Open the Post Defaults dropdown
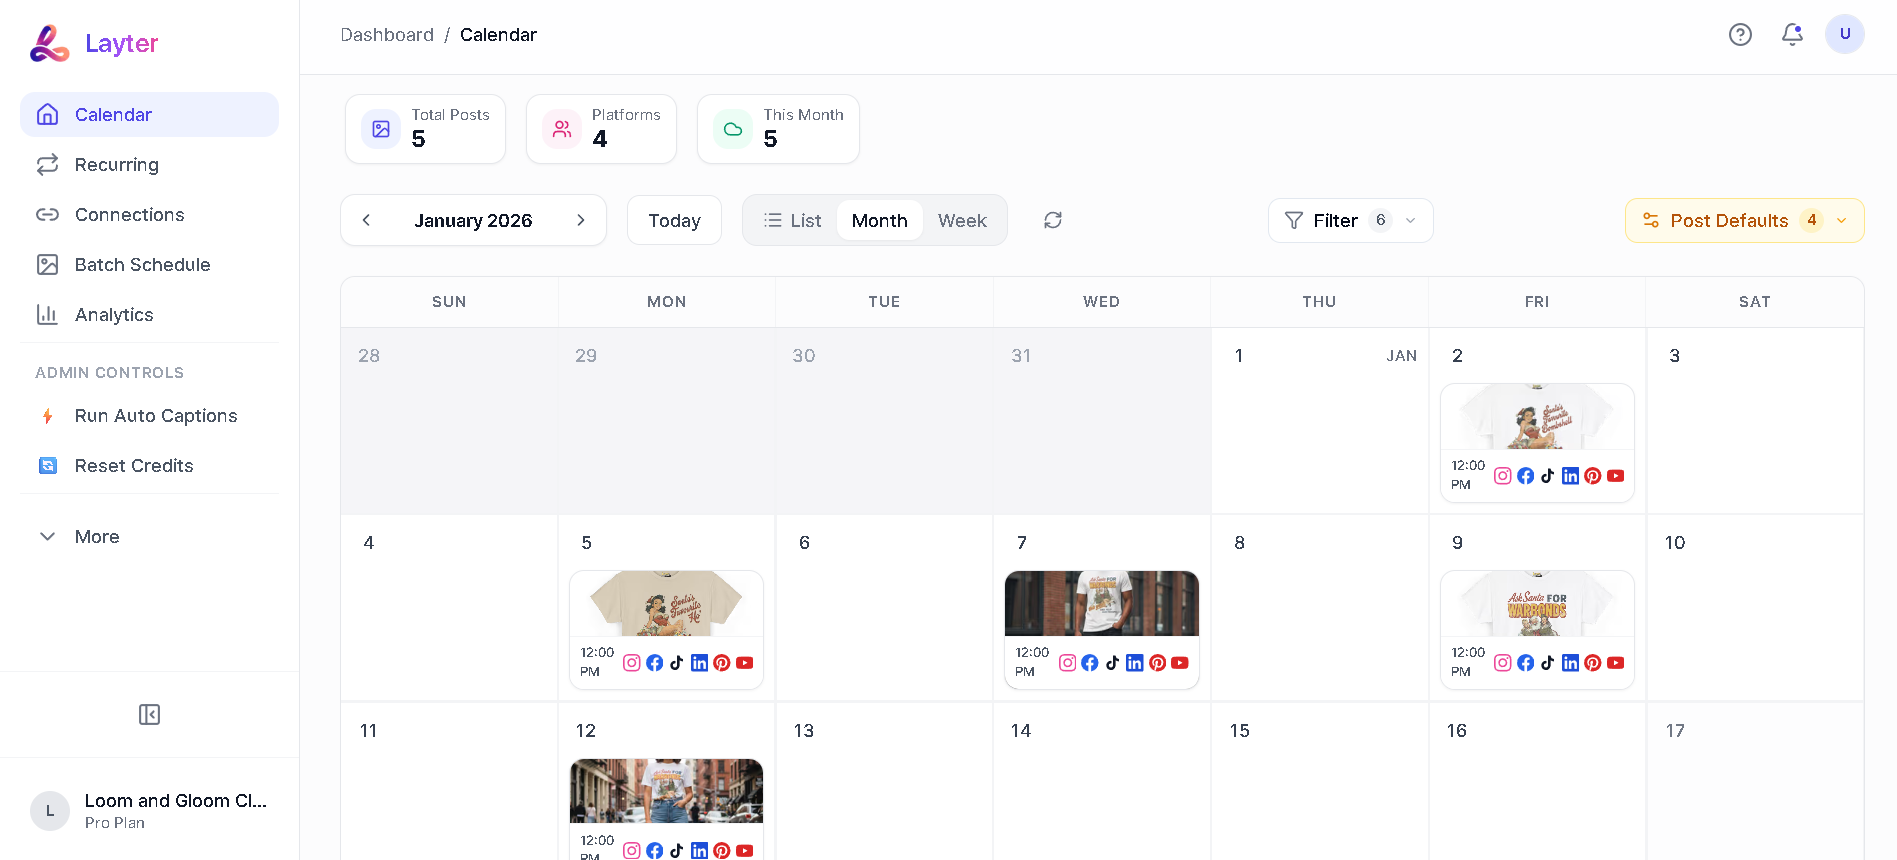Image resolution: width=1897 pixels, height=860 pixels. point(1744,220)
